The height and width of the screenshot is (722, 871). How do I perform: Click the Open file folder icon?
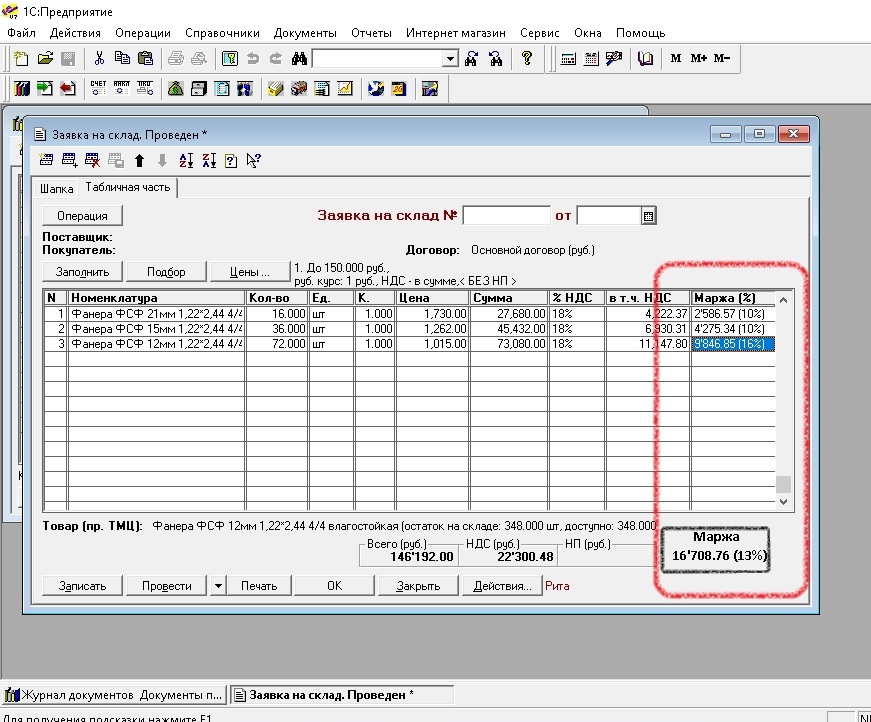(x=45, y=59)
